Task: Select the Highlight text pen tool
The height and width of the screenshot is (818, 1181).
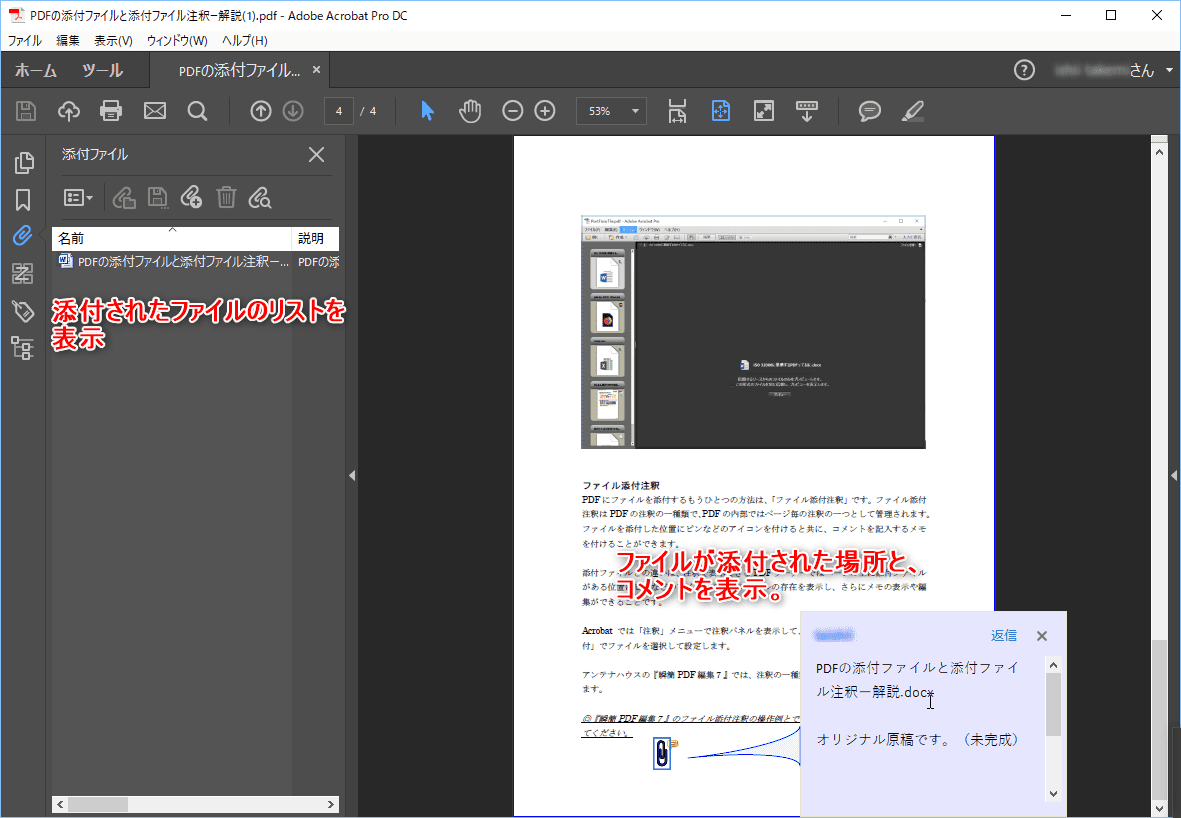Action: point(912,111)
